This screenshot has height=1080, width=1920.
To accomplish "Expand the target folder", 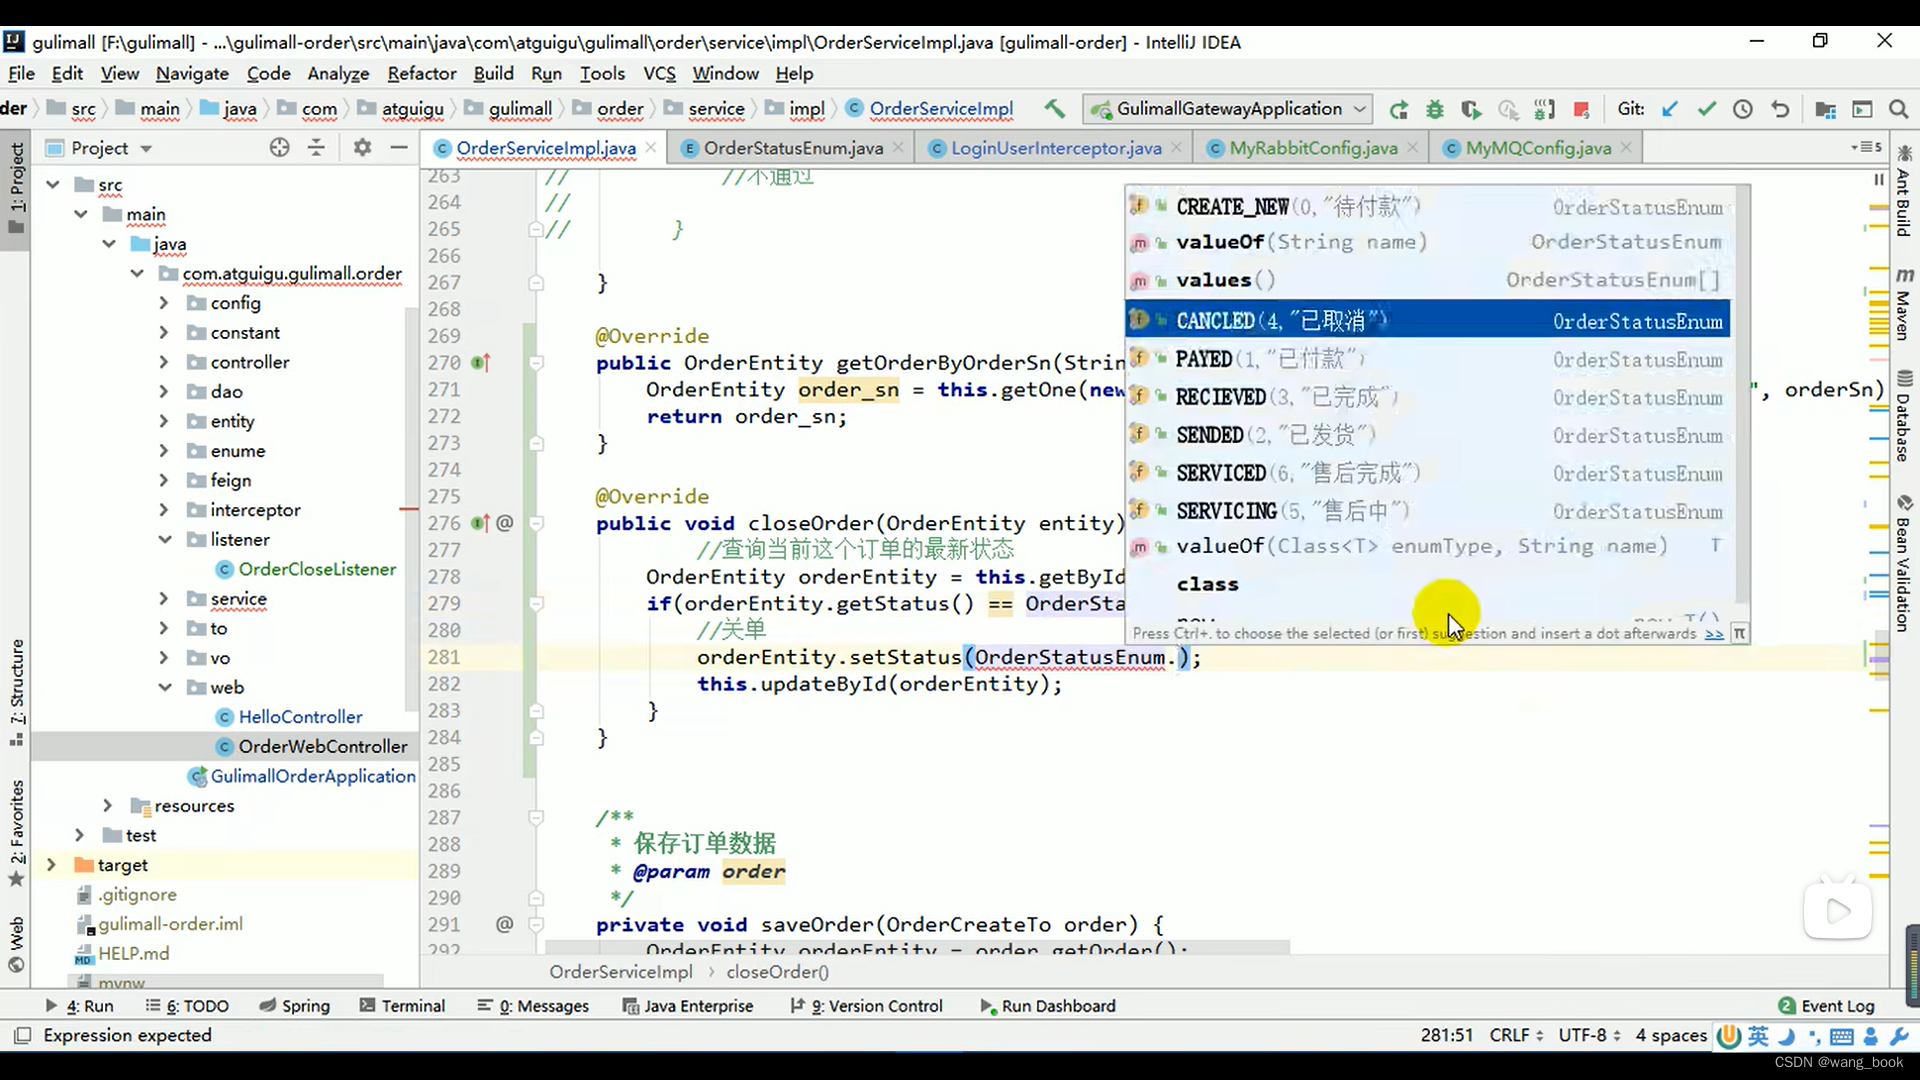I will pos(51,865).
